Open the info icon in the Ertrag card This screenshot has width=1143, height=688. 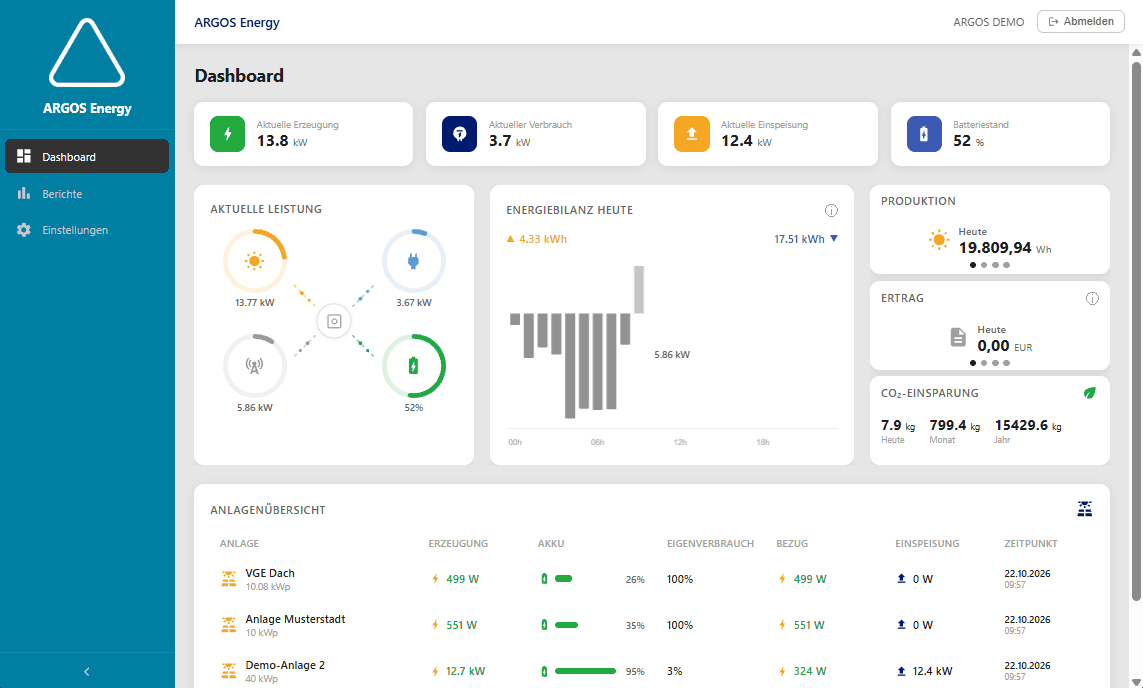1092,298
